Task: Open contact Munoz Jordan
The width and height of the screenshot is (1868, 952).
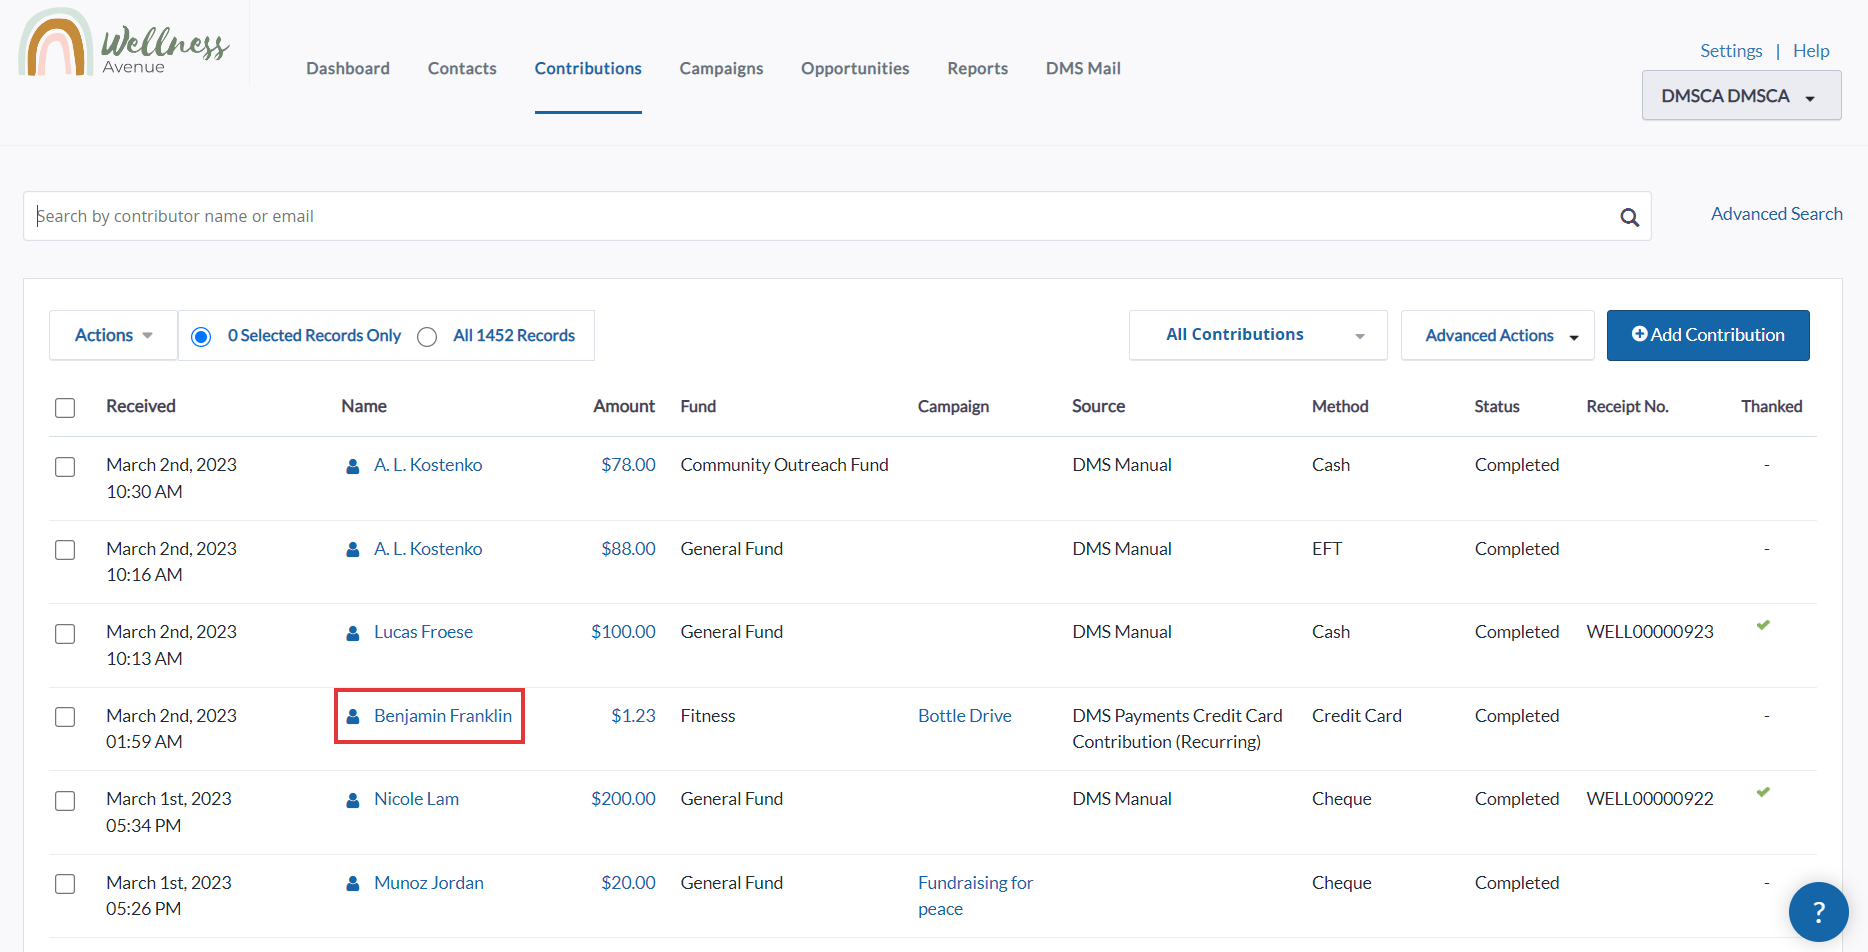Action: pyautogui.click(x=429, y=883)
